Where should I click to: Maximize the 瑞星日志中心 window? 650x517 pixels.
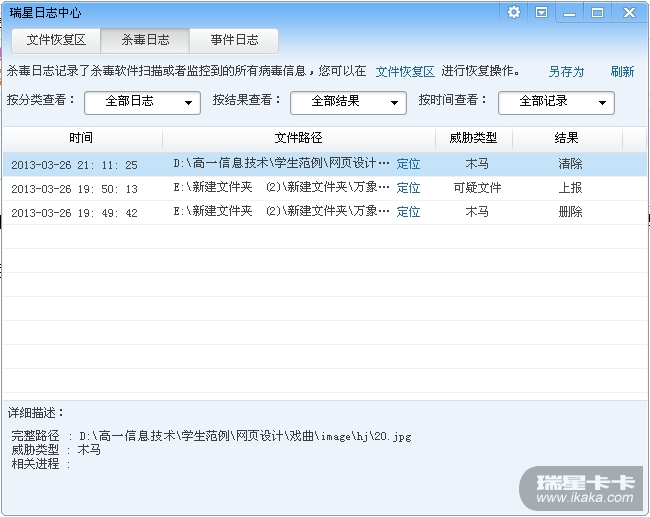pos(597,13)
